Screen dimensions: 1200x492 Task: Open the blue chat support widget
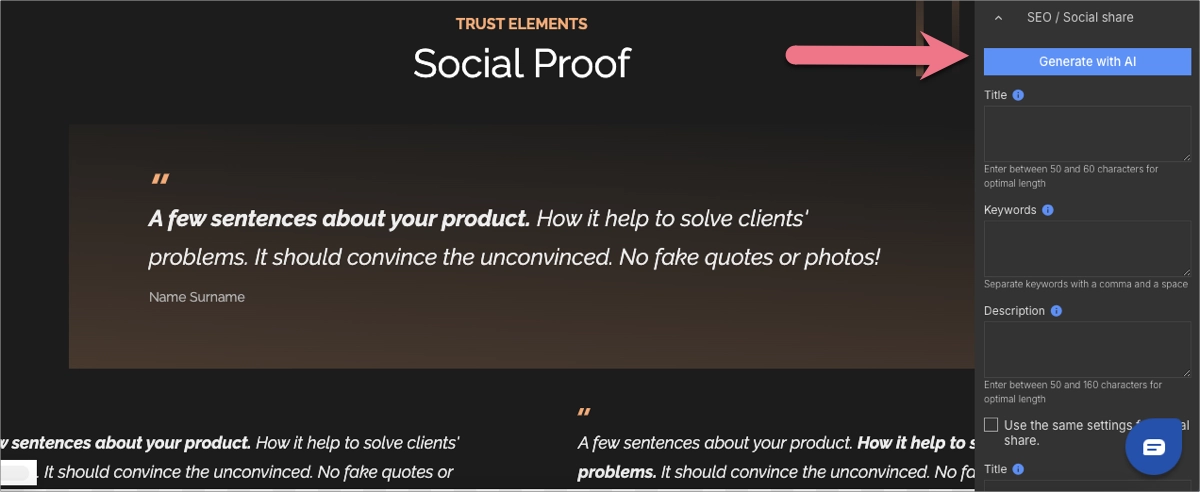click(x=1153, y=446)
